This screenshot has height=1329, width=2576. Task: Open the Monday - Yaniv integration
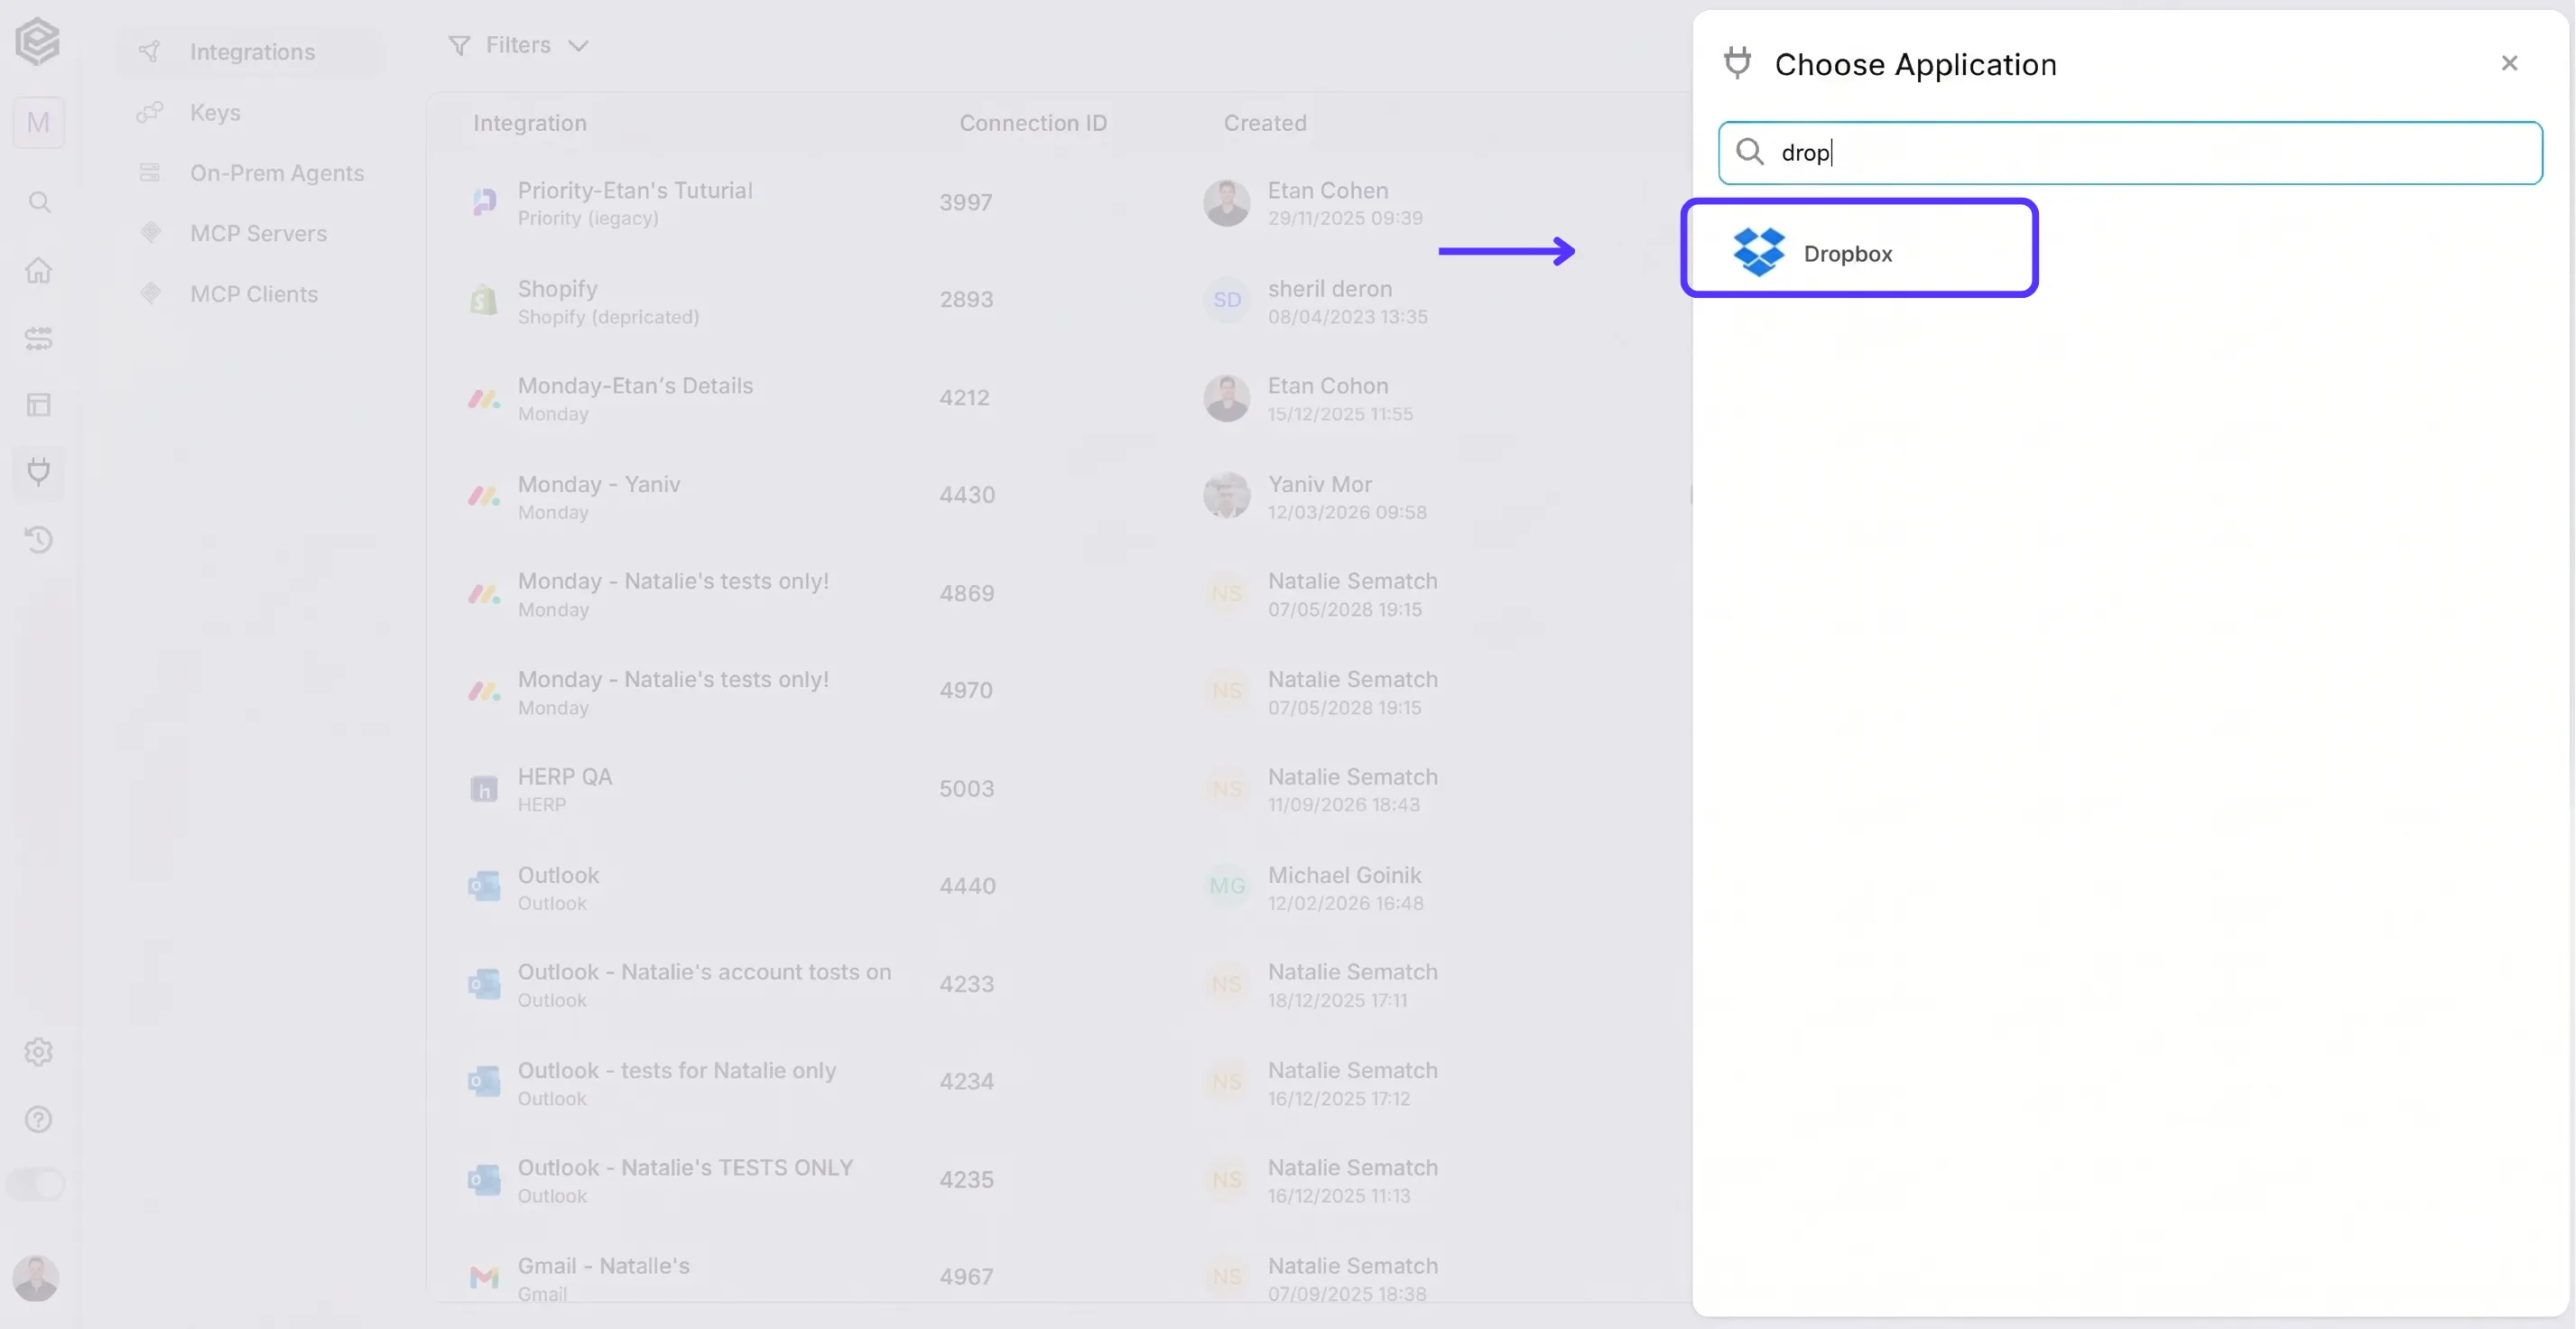tap(1060, 496)
